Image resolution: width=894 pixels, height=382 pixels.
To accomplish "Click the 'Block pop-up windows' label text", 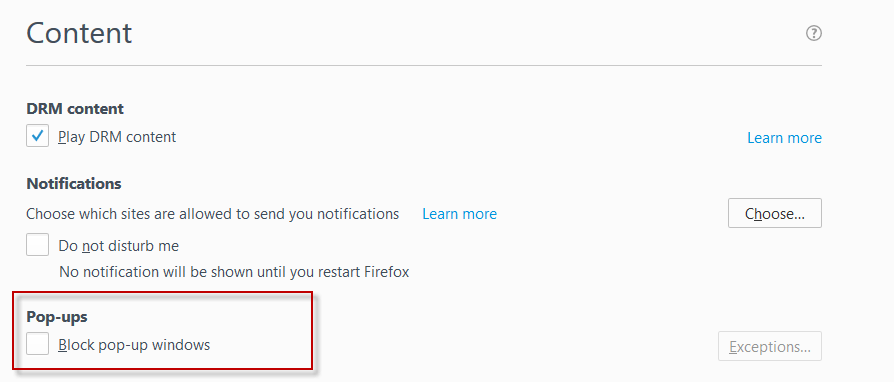I will point(134,345).
